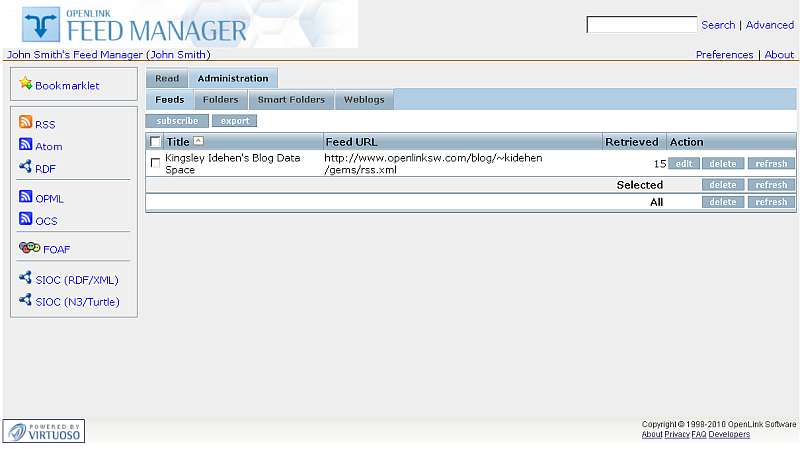The image size is (800, 449).
Task: Click the Atom feed icon
Action: [26, 145]
